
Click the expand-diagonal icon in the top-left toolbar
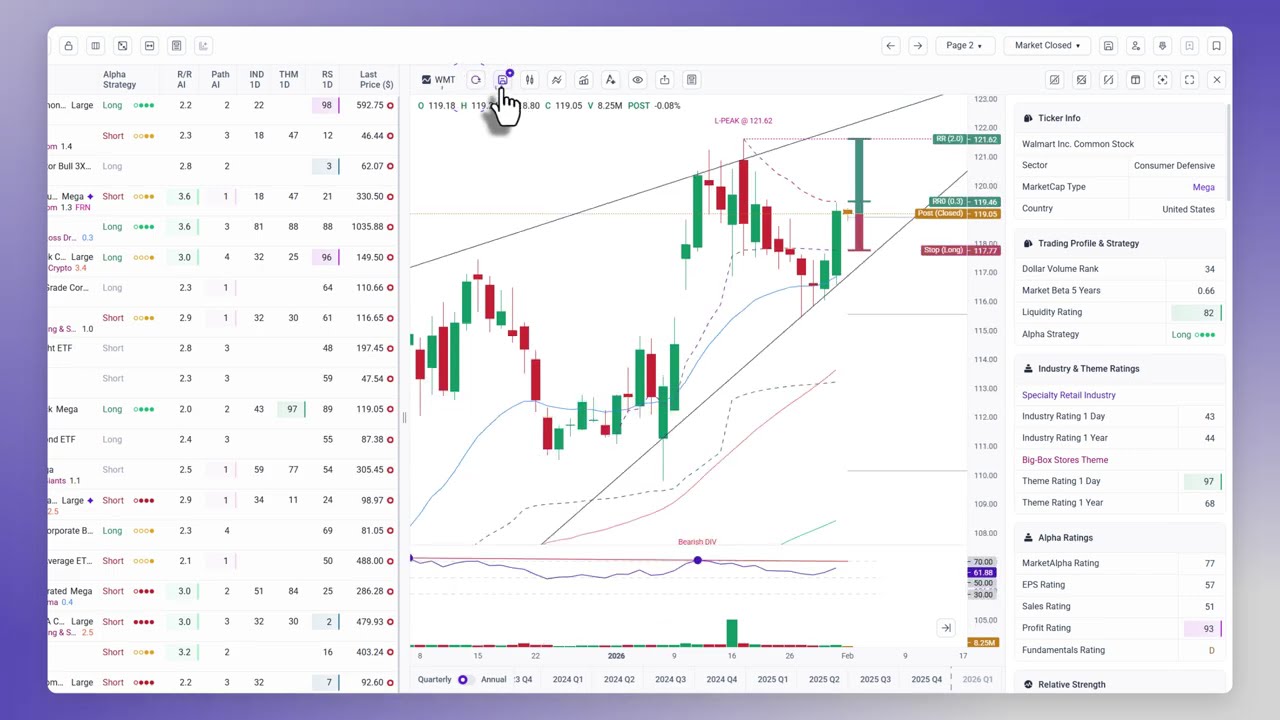(122, 45)
